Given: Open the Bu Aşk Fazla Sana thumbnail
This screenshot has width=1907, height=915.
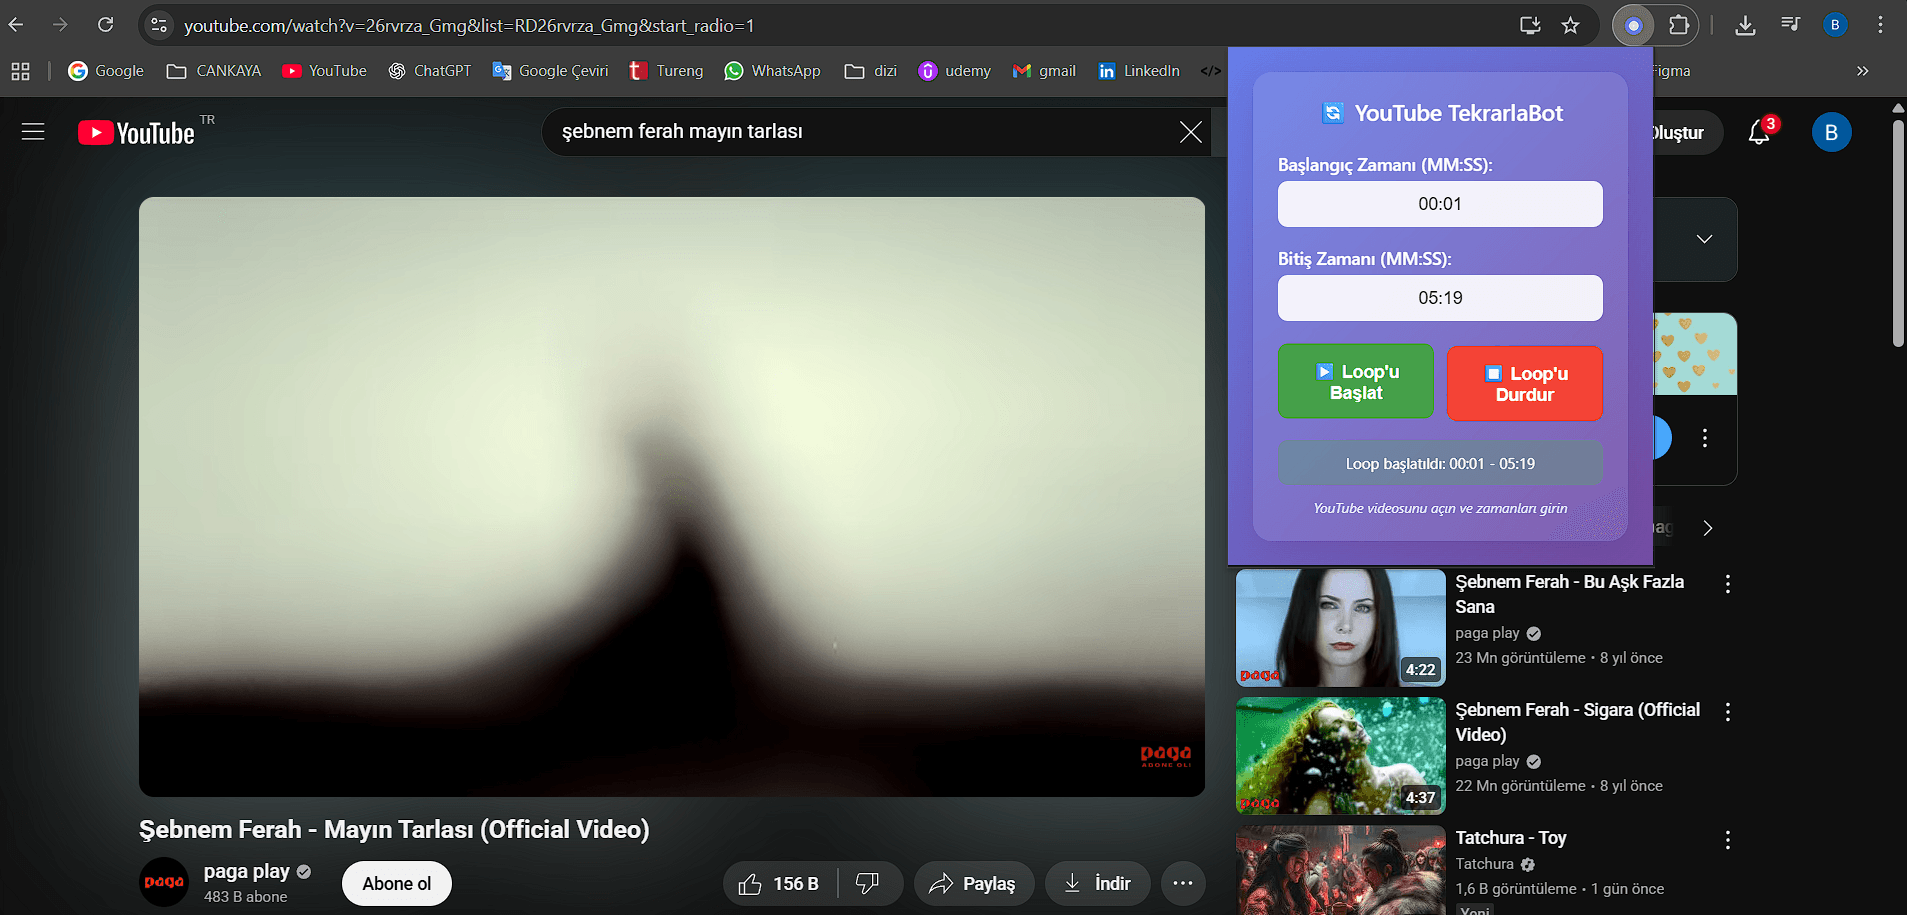Looking at the screenshot, I should point(1341,628).
